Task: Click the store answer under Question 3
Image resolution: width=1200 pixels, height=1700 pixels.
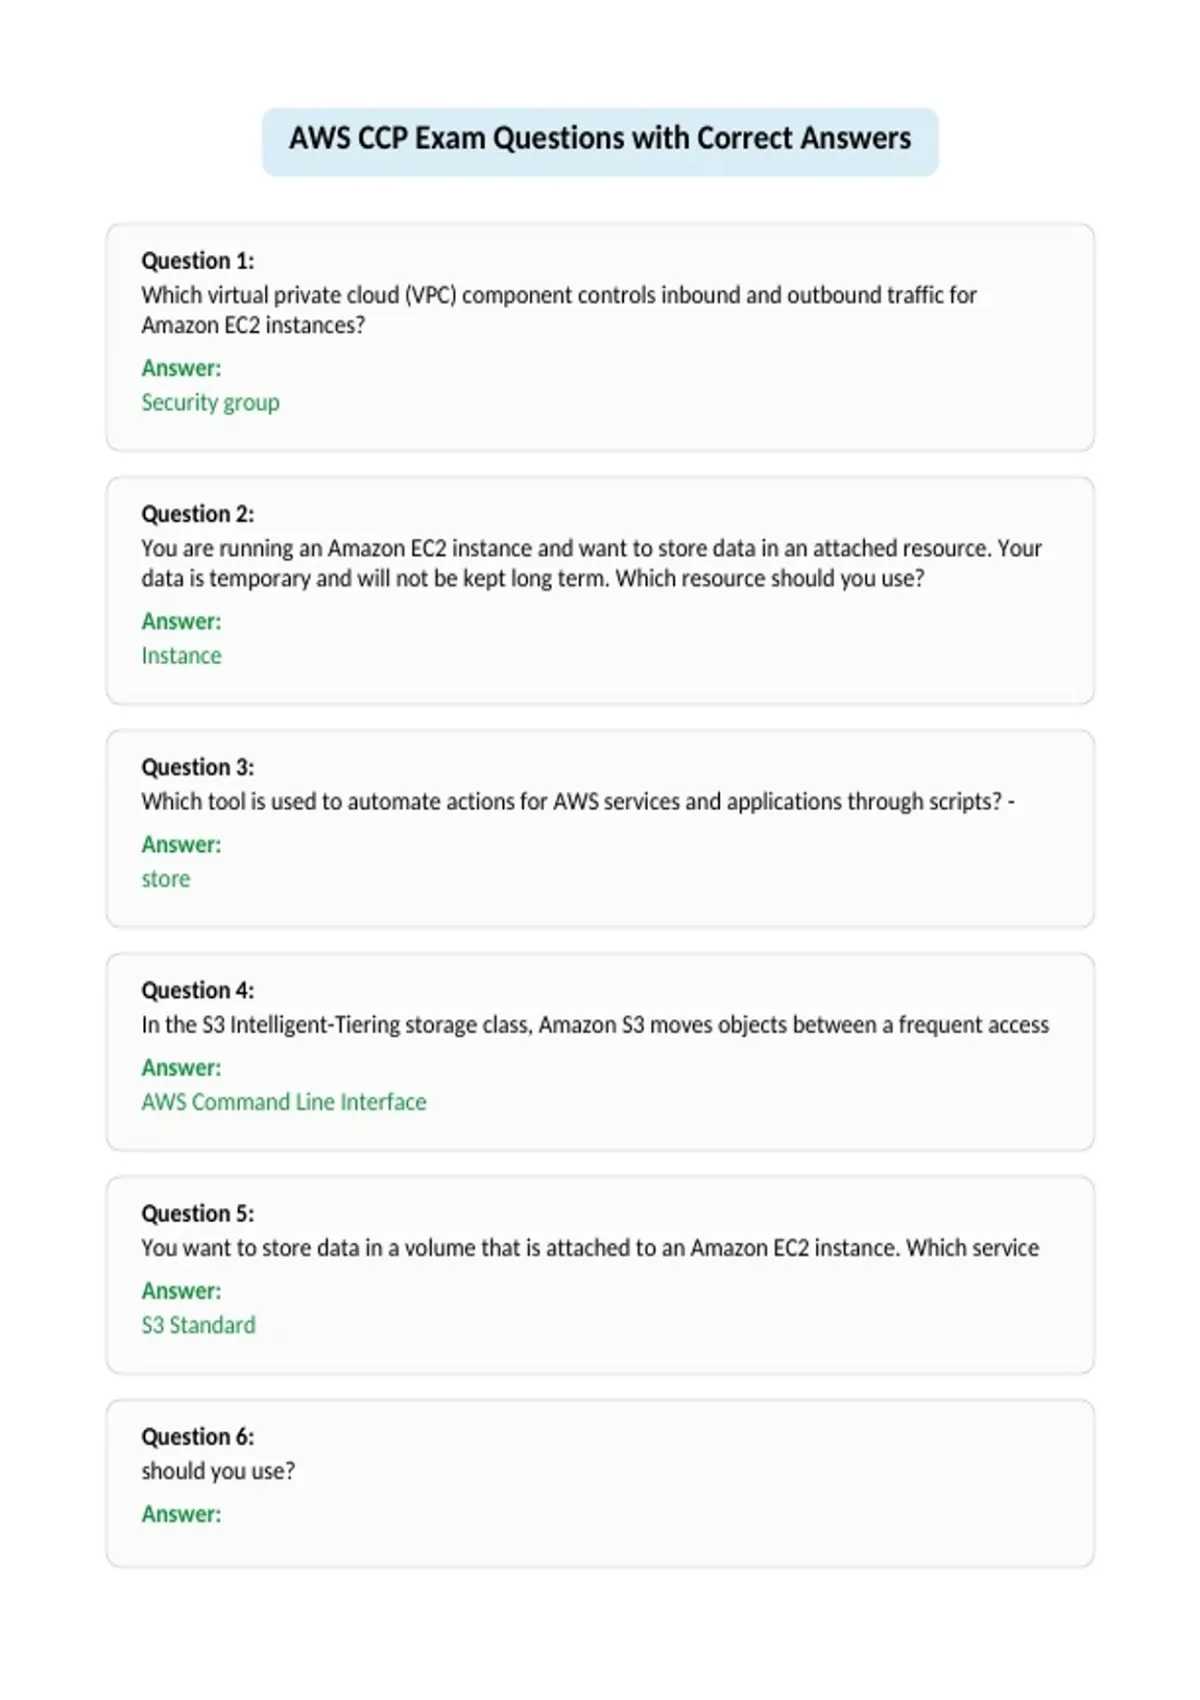Action: tap(165, 879)
